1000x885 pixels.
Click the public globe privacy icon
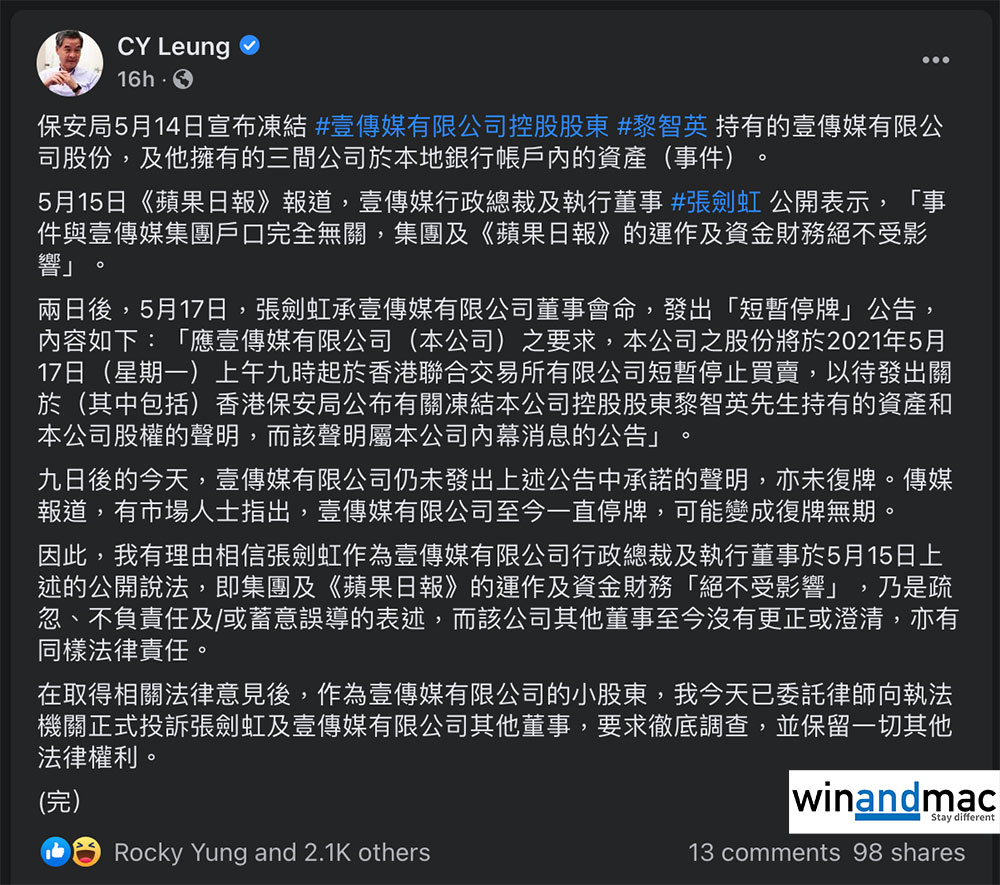(x=183, y=79)
